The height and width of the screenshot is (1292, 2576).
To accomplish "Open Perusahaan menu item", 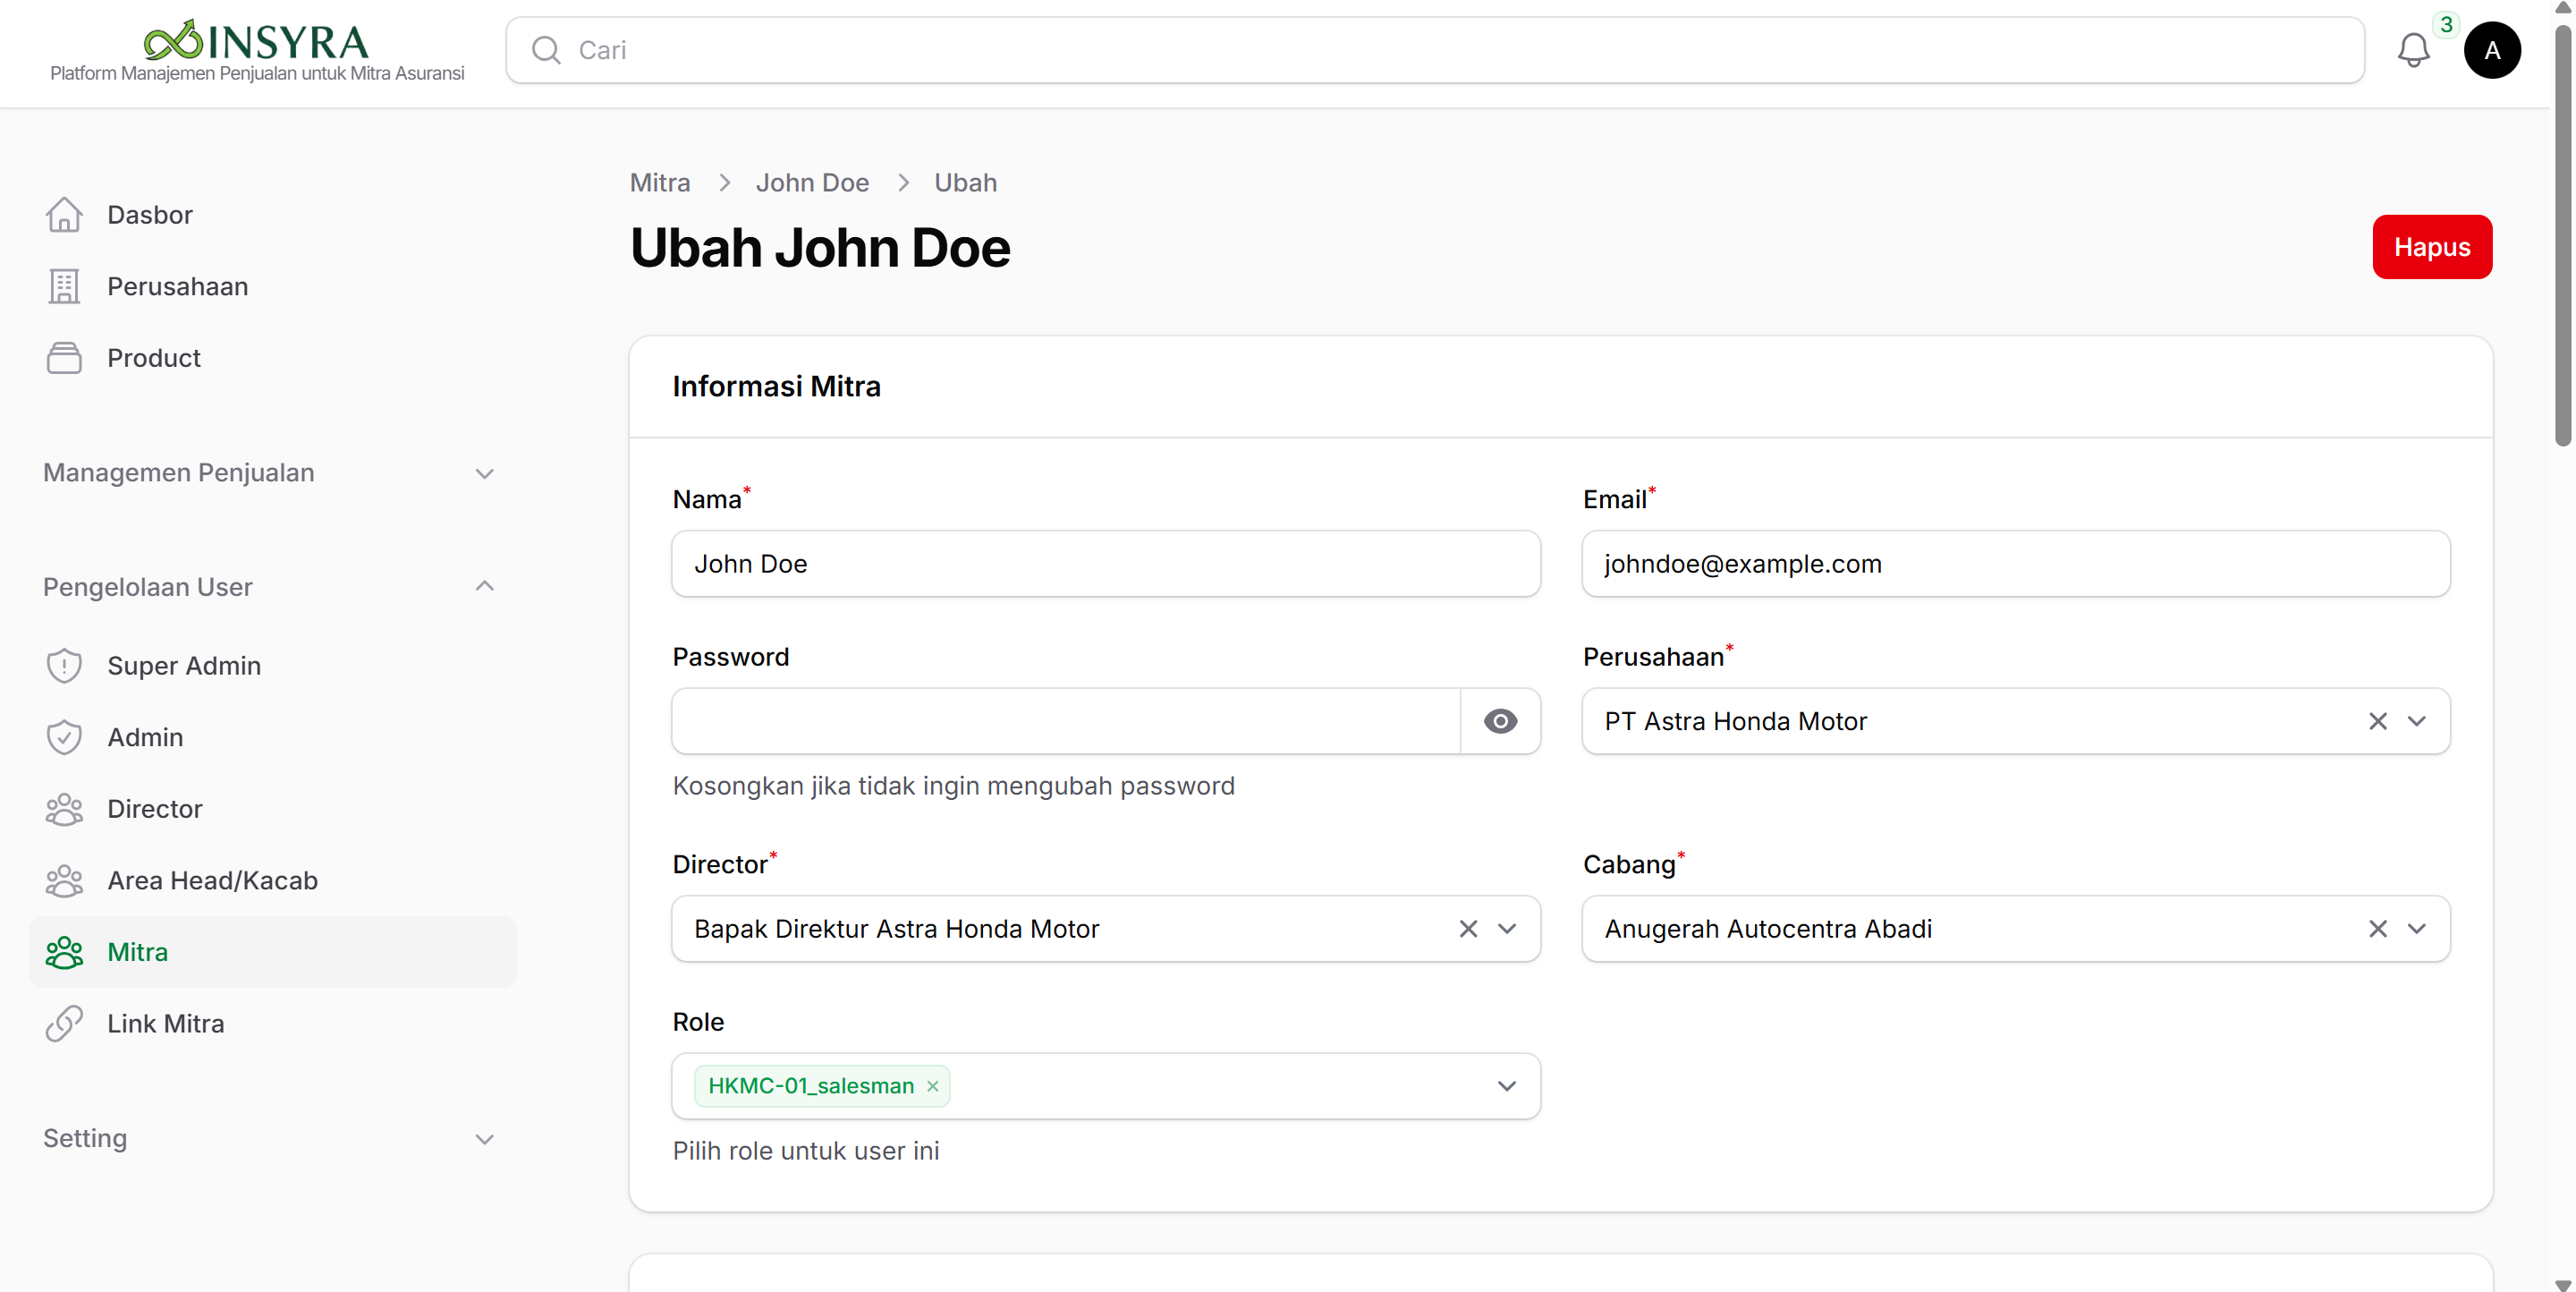I will (x=272, y=286).
